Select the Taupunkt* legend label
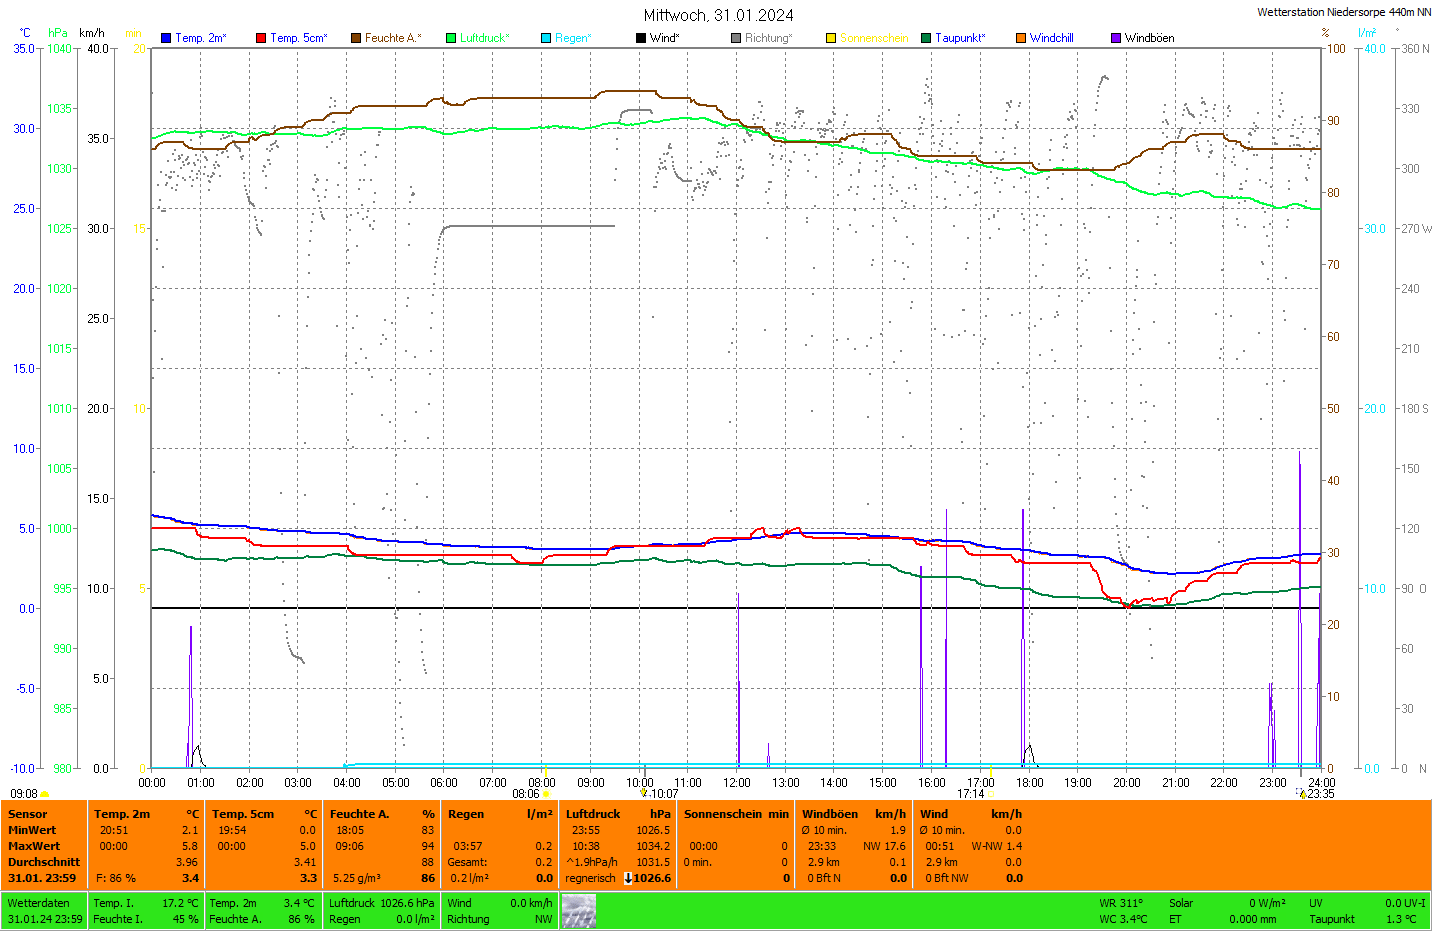Screen dimensions: 1432x931 tap(960, 38)
